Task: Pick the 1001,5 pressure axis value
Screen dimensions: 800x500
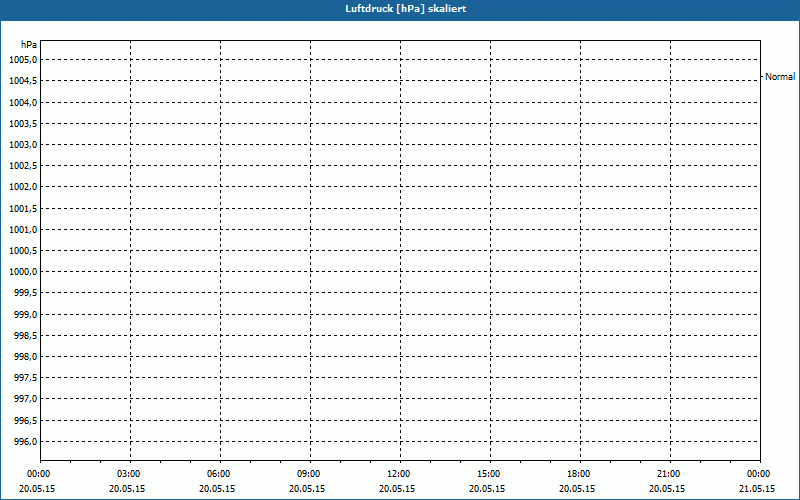Action: point(23,209)
